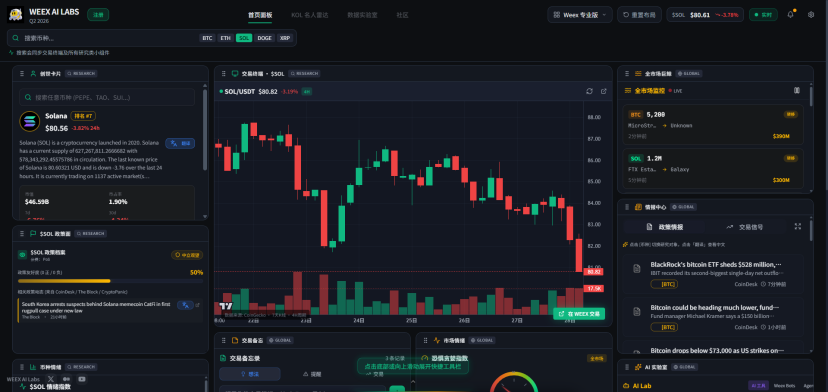Select the DOGE quick coin chip

pos(265,38)
